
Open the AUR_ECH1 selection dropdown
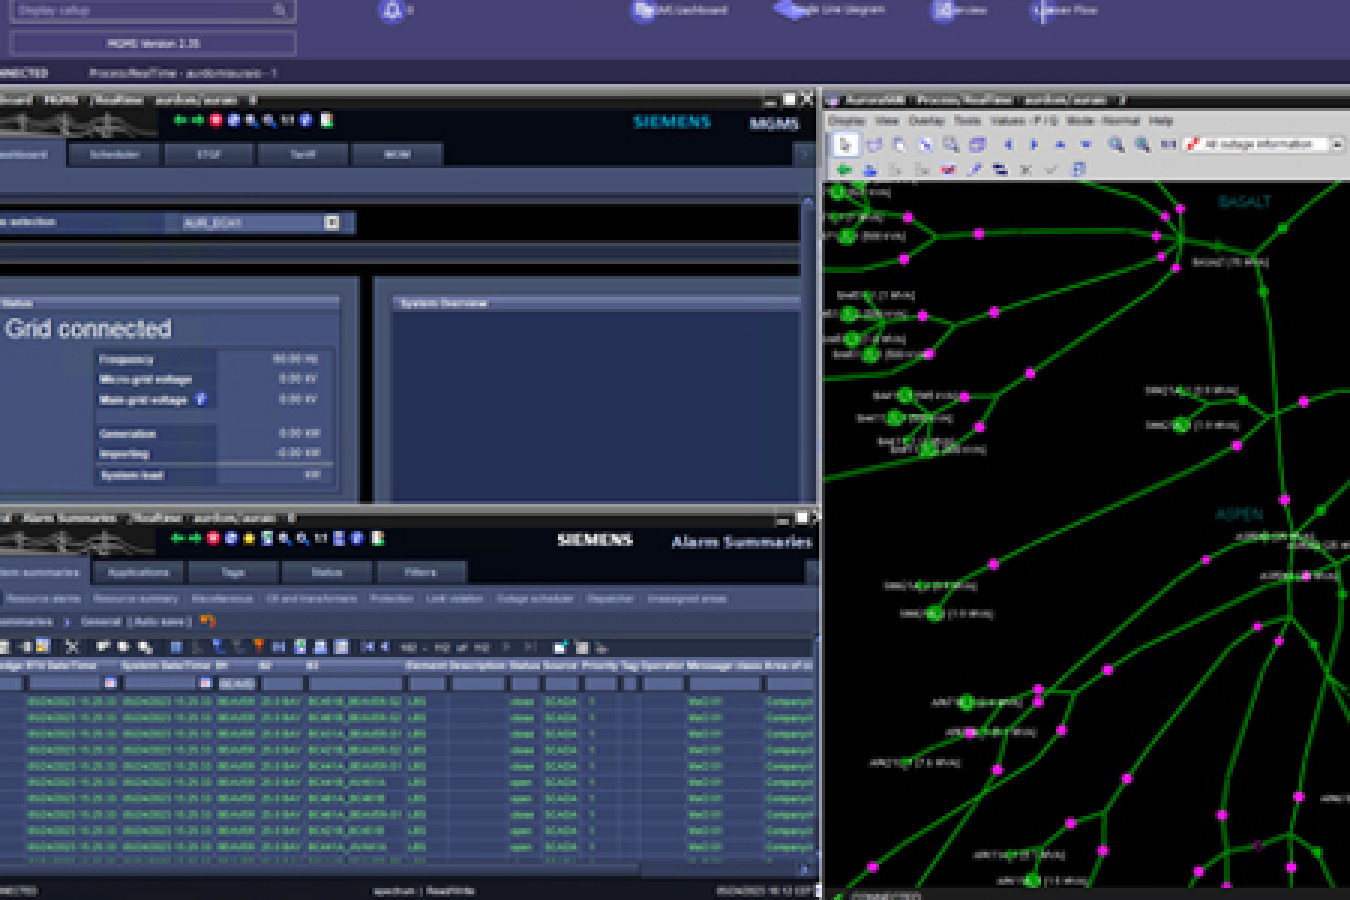(x=332, y=222)
